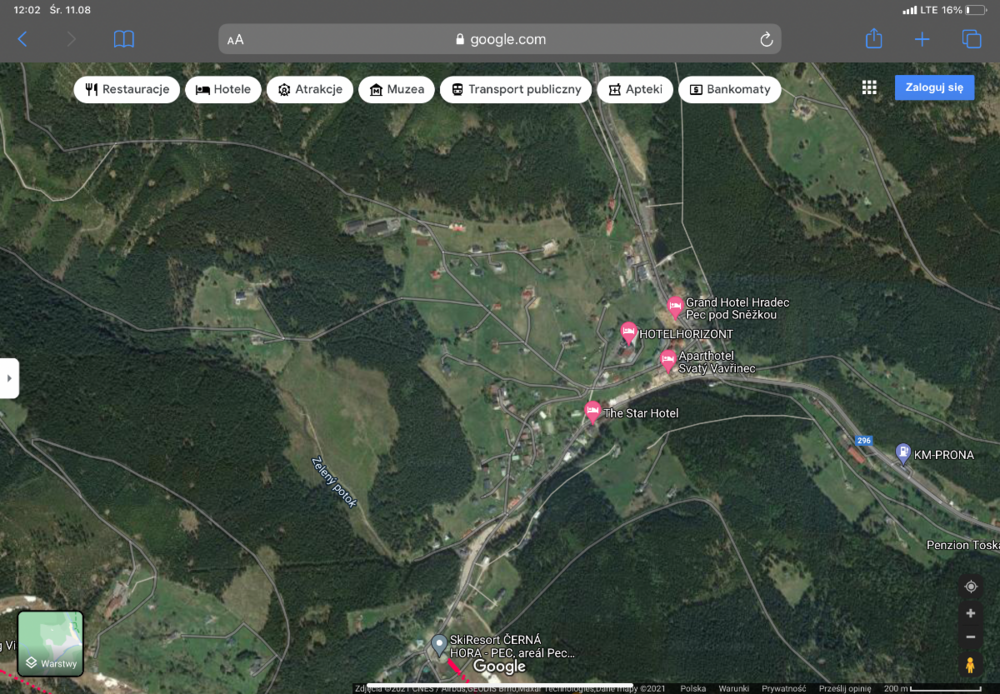Zoom in with the plus button
Viewport: 1000px width, 694px height.
click(x=970, y=613)
